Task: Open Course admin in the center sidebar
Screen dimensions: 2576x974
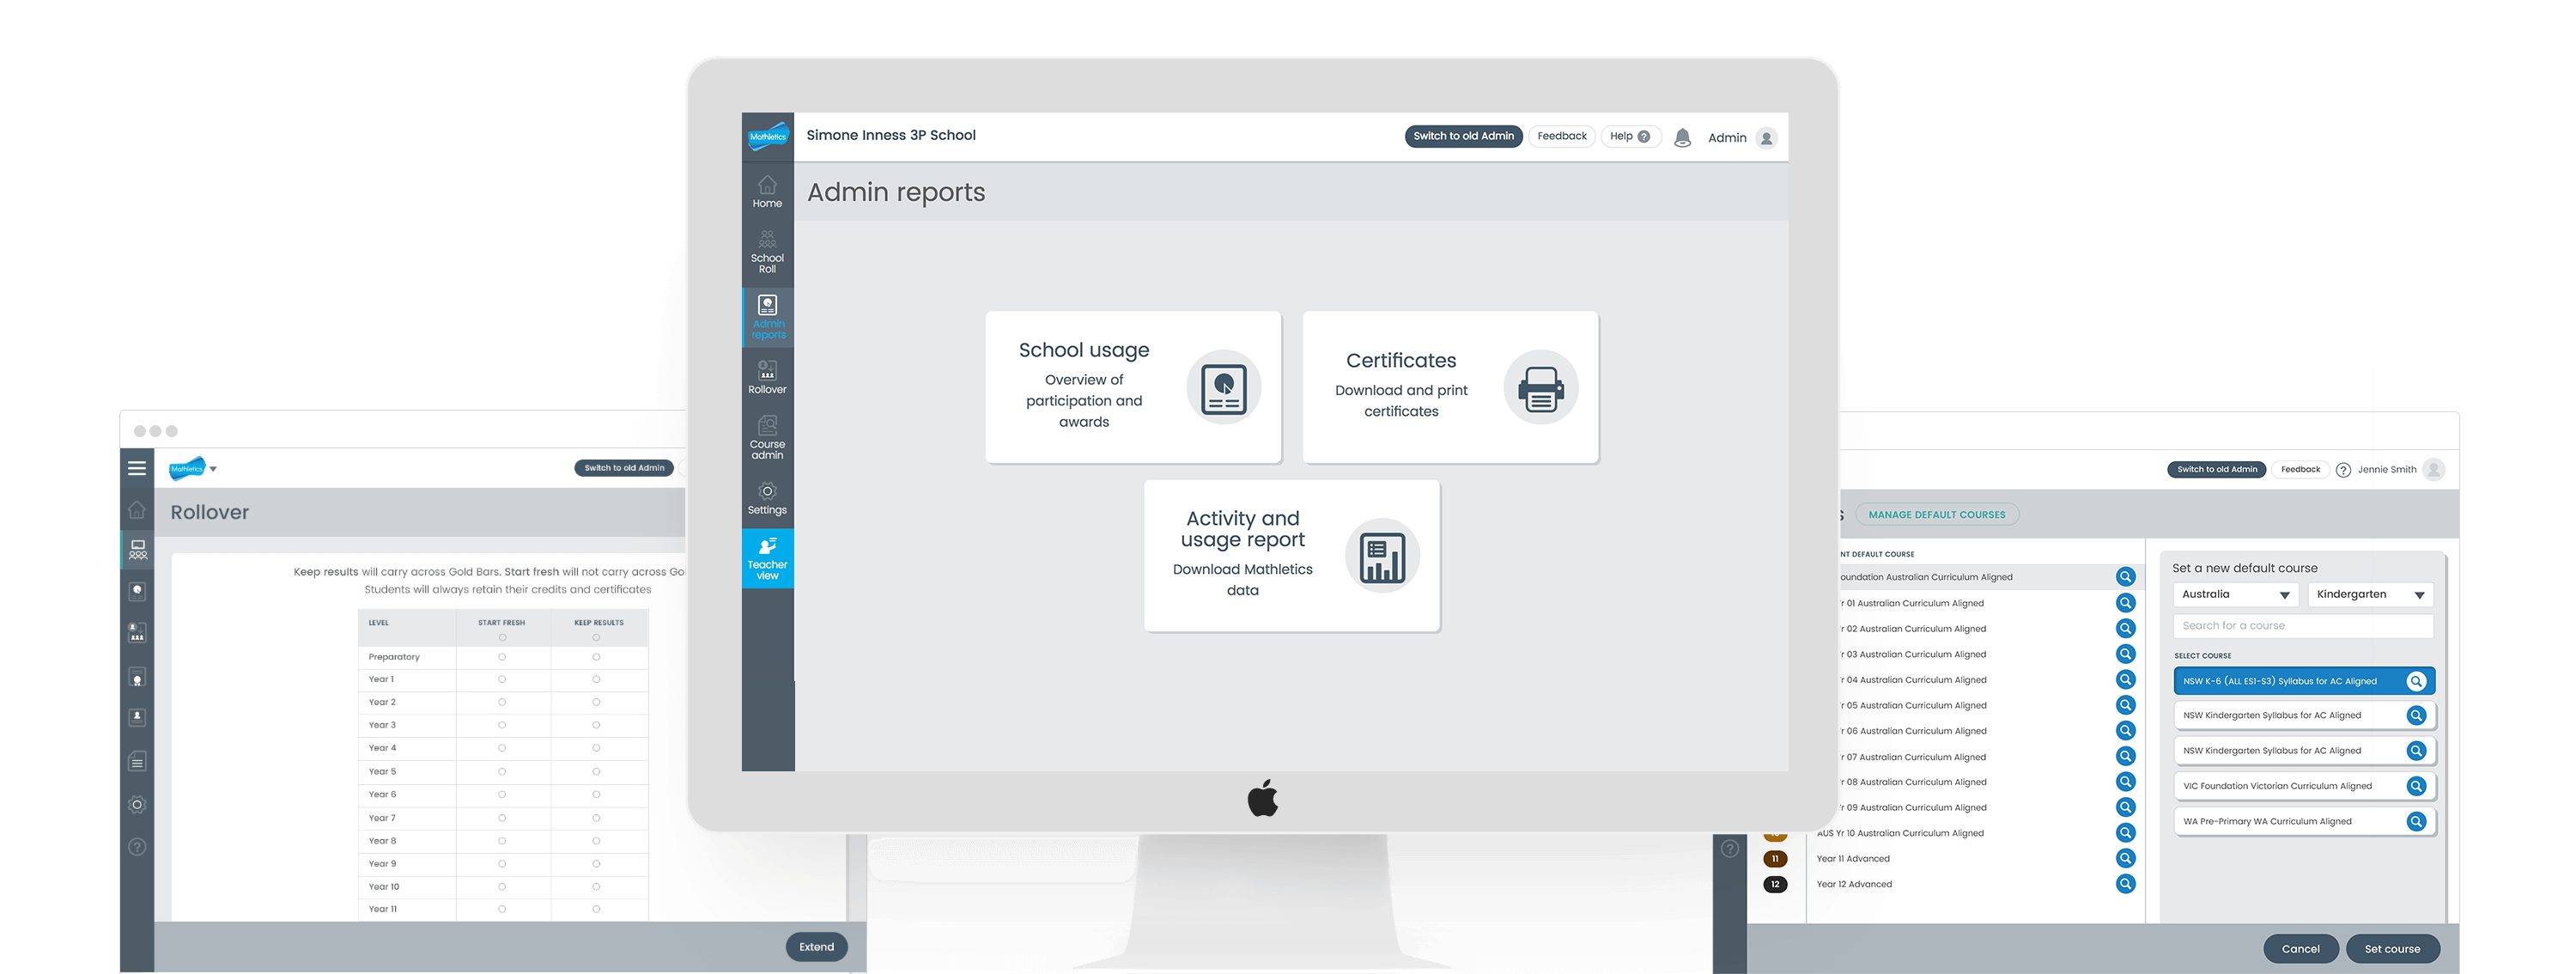Action: tap(767, 437)
